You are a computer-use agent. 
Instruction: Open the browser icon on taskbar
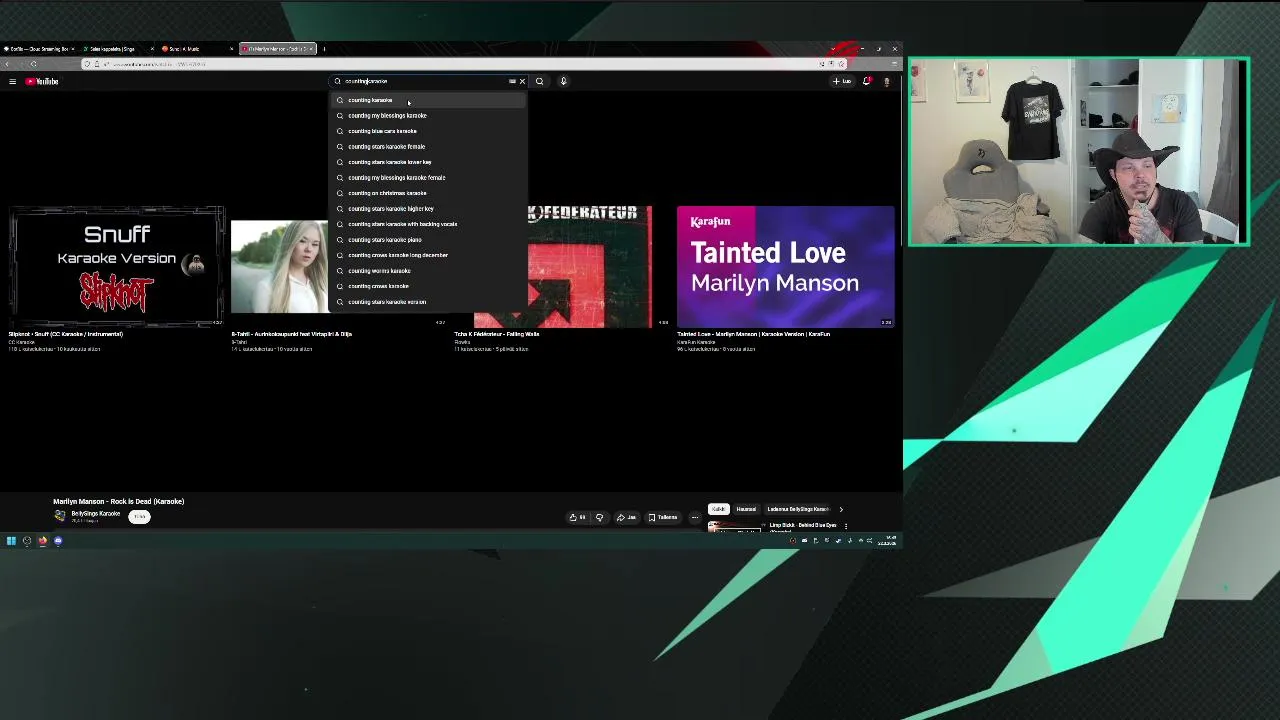click(42, 541)
